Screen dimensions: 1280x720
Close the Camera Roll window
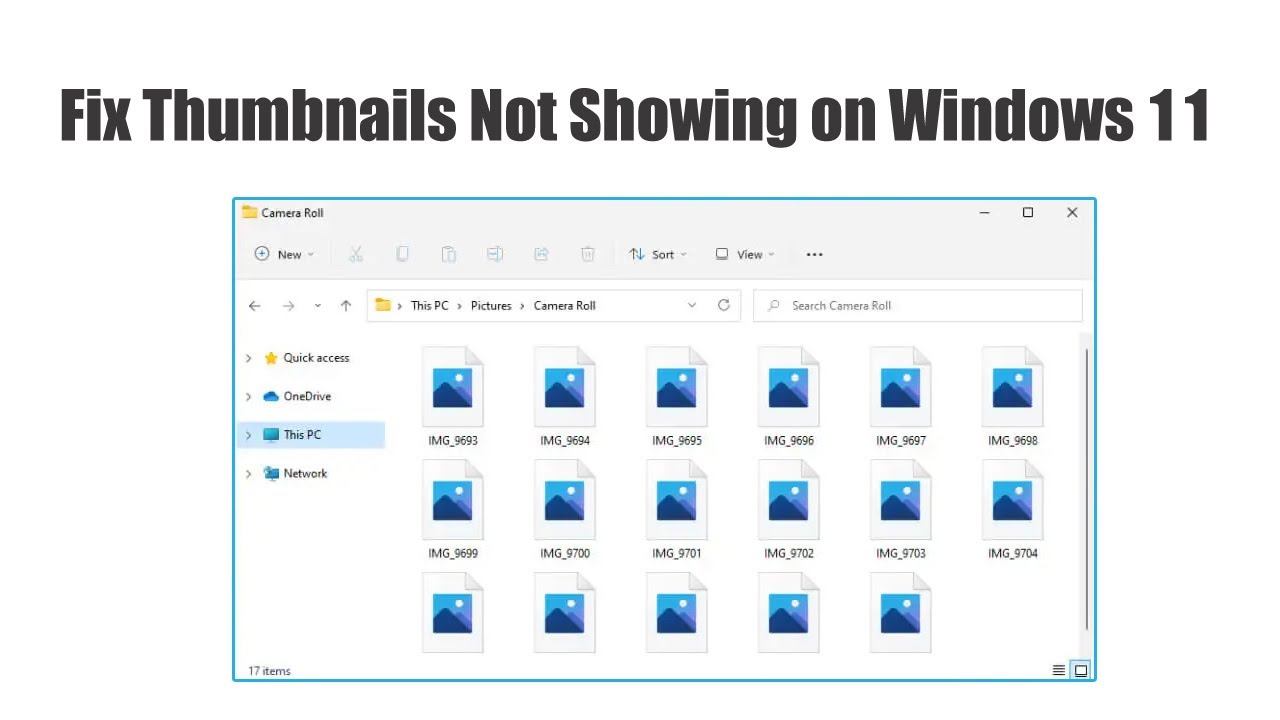point(1072,212)
